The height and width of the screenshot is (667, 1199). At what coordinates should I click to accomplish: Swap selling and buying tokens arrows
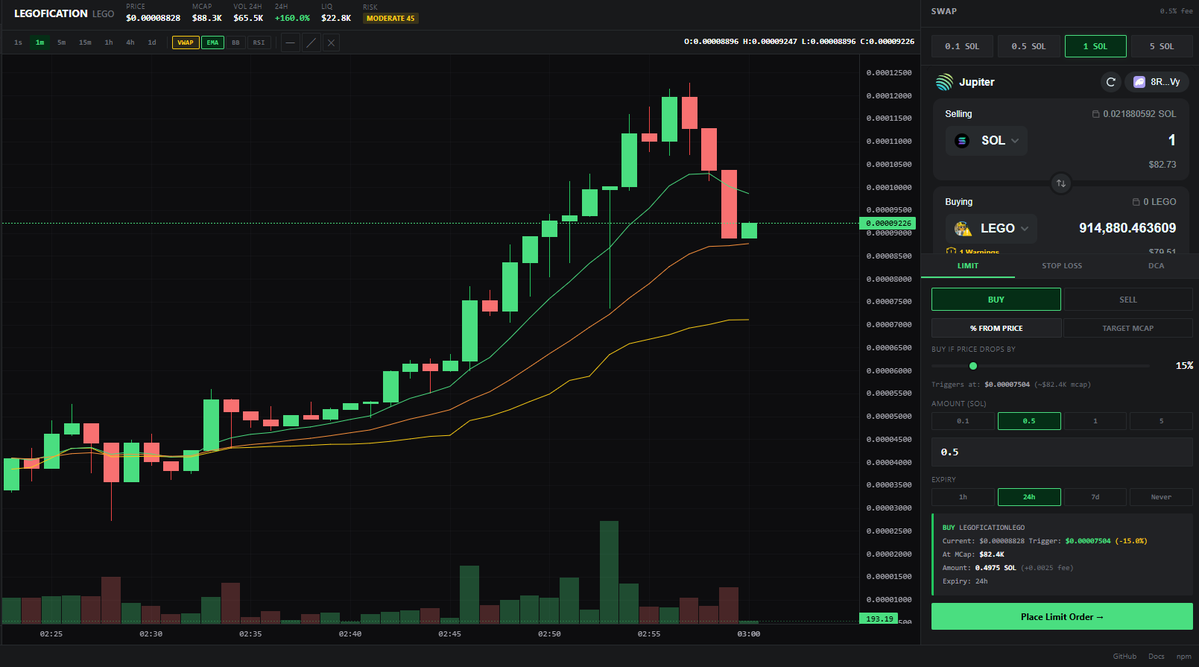tap(1061, 184)
